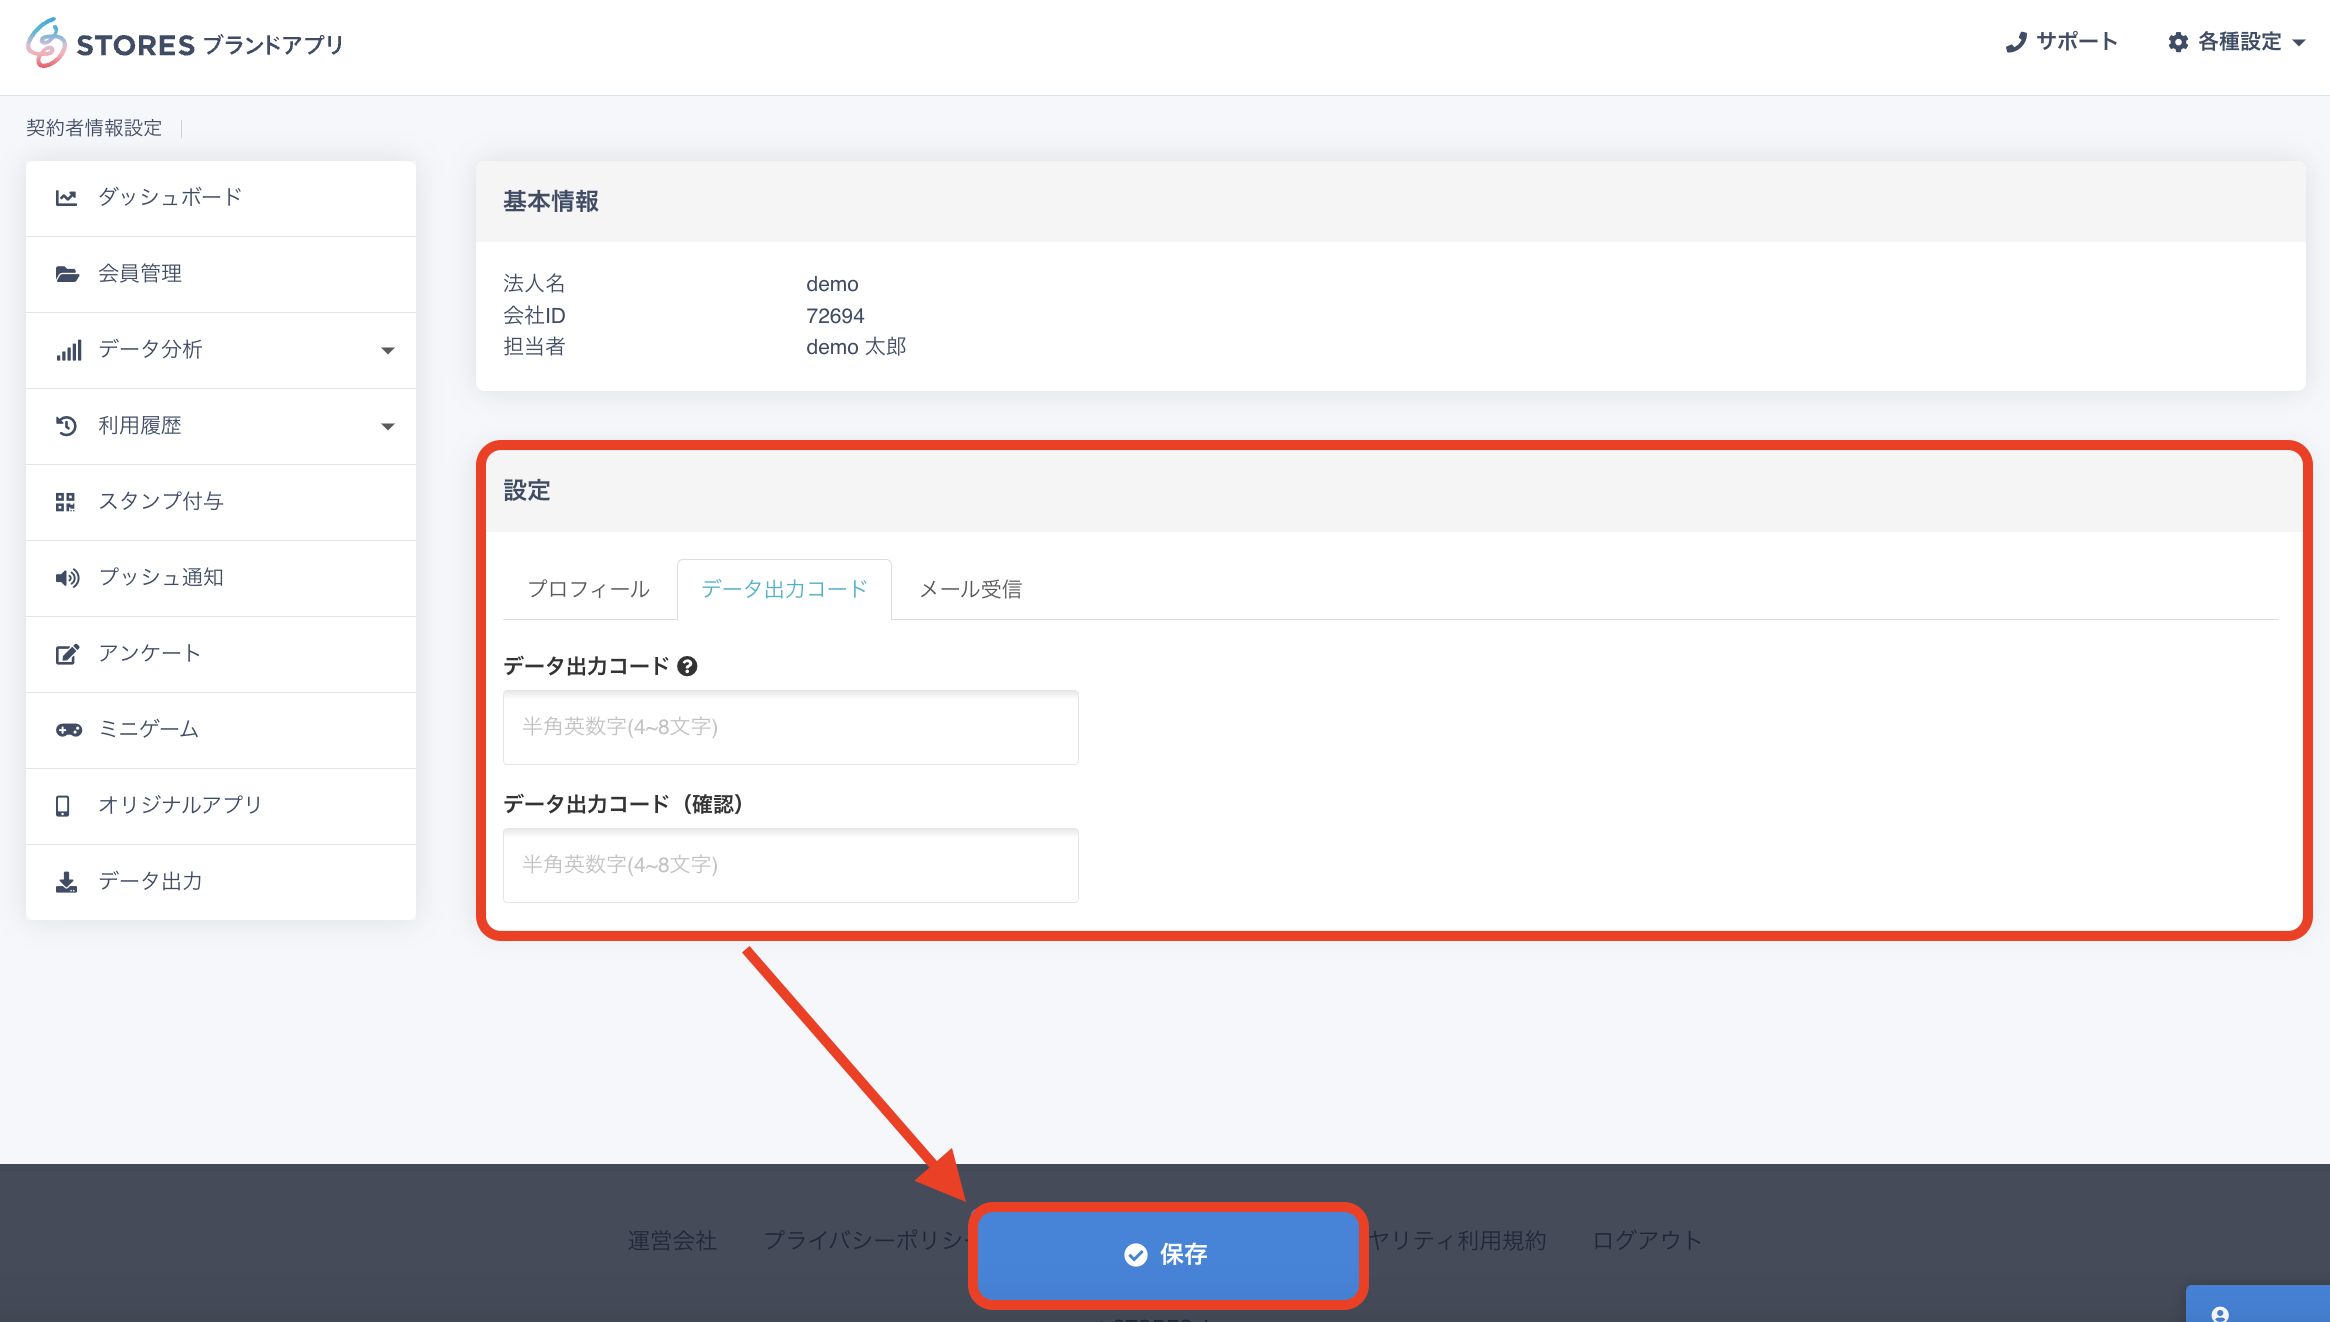Screen dimensions: 2330x1322
Task: Open the サポート link in header
Action: pyautogui.click(x=2062, y=42)
